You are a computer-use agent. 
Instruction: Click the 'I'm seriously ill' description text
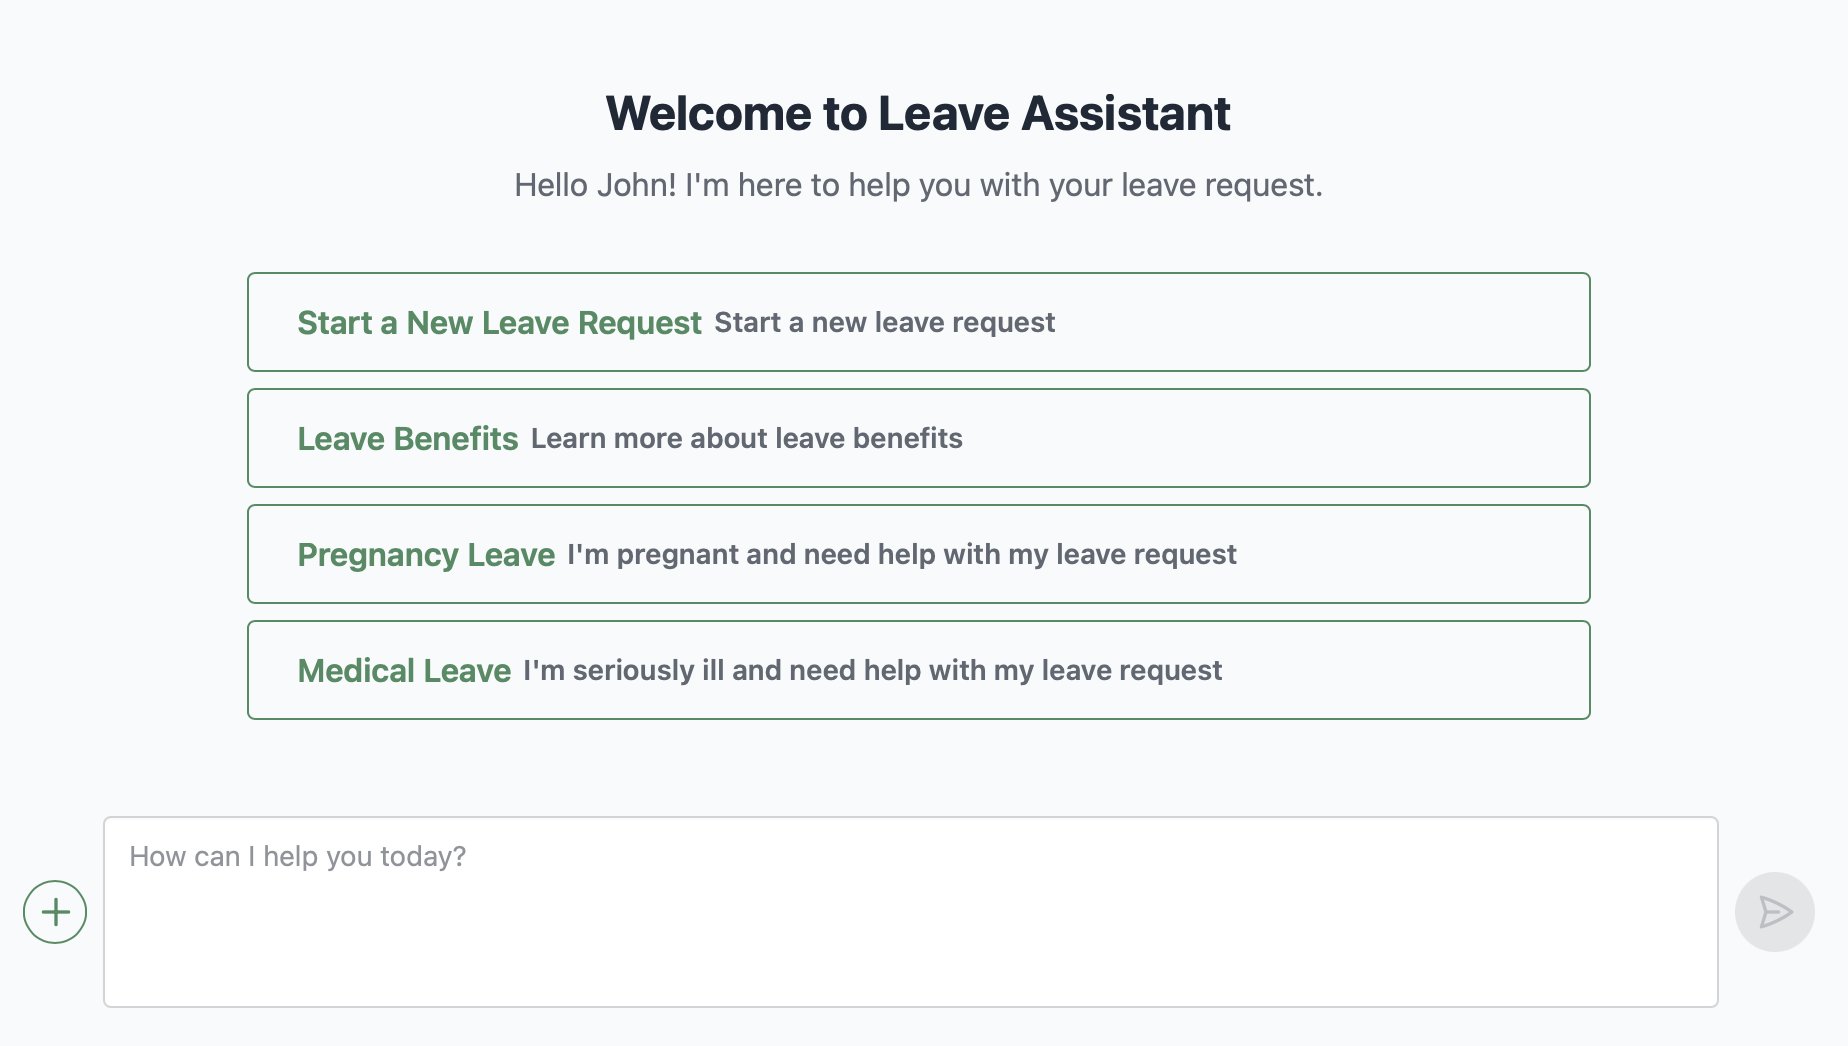(872, 671)
